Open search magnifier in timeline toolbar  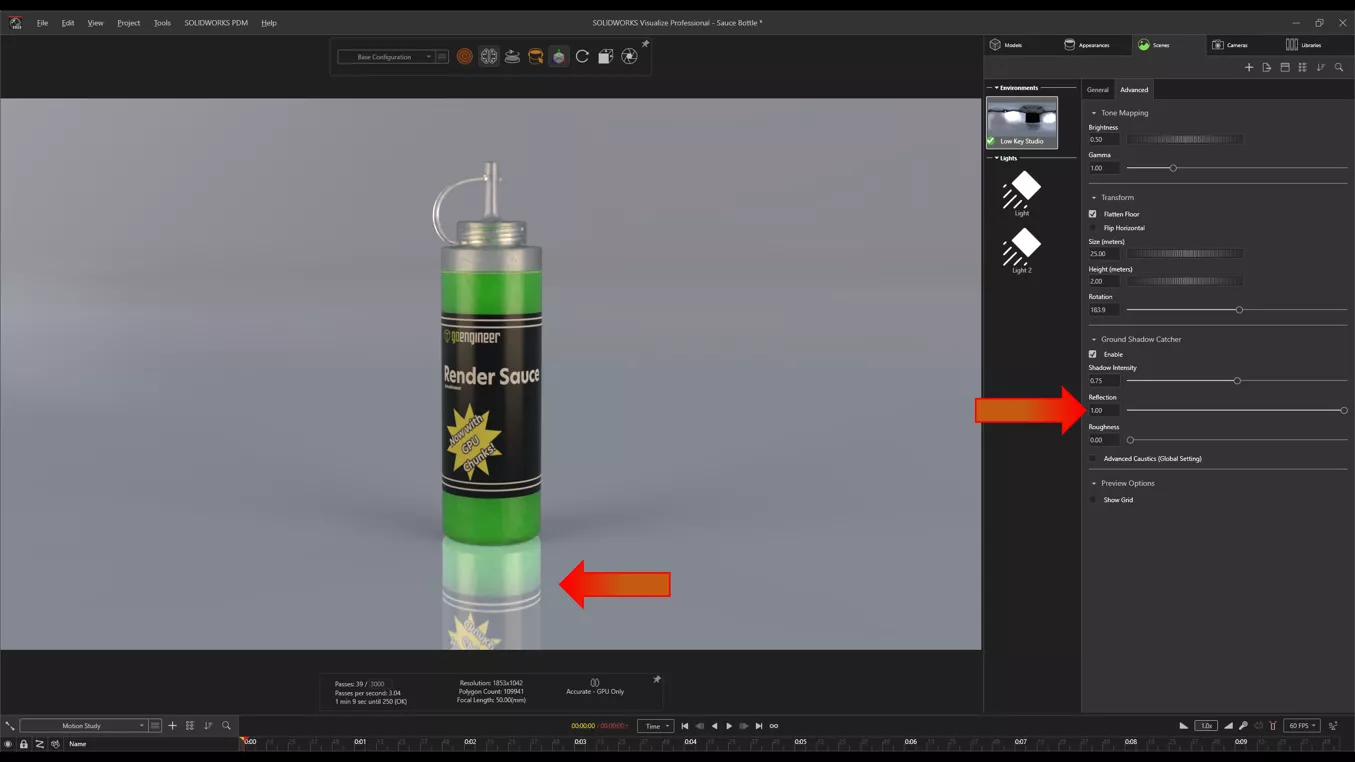tap(226, 726)
